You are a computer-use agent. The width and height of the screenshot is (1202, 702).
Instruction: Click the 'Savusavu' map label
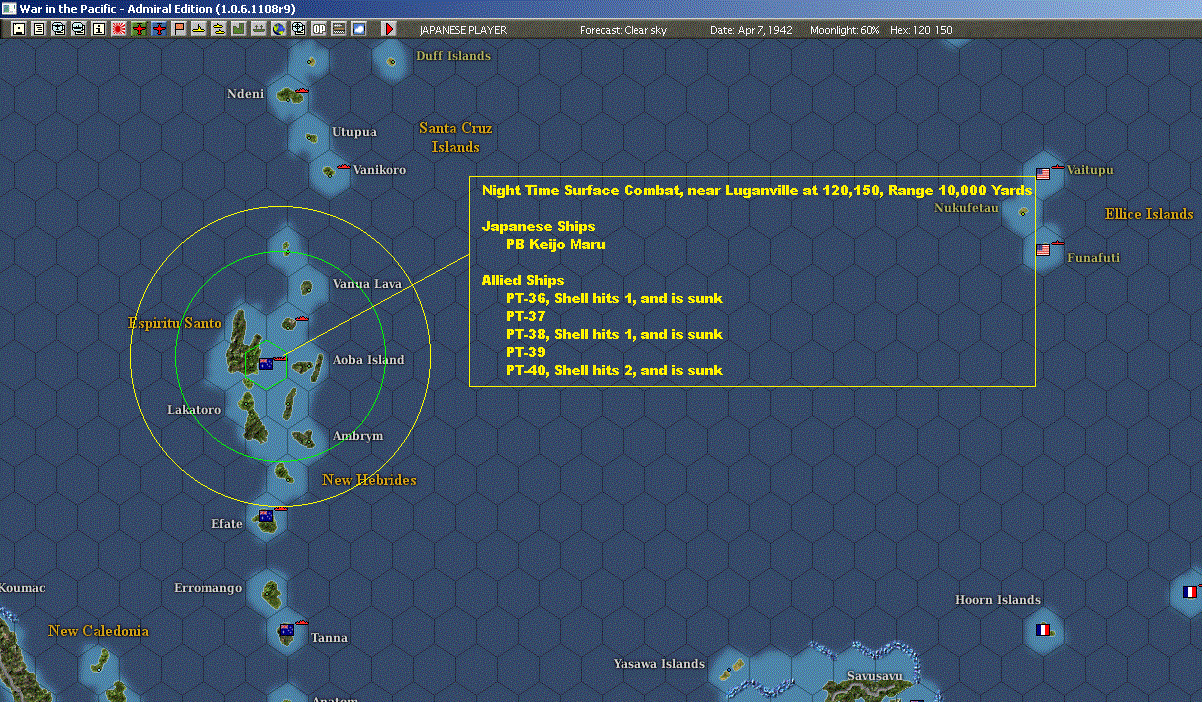[874, 676]
